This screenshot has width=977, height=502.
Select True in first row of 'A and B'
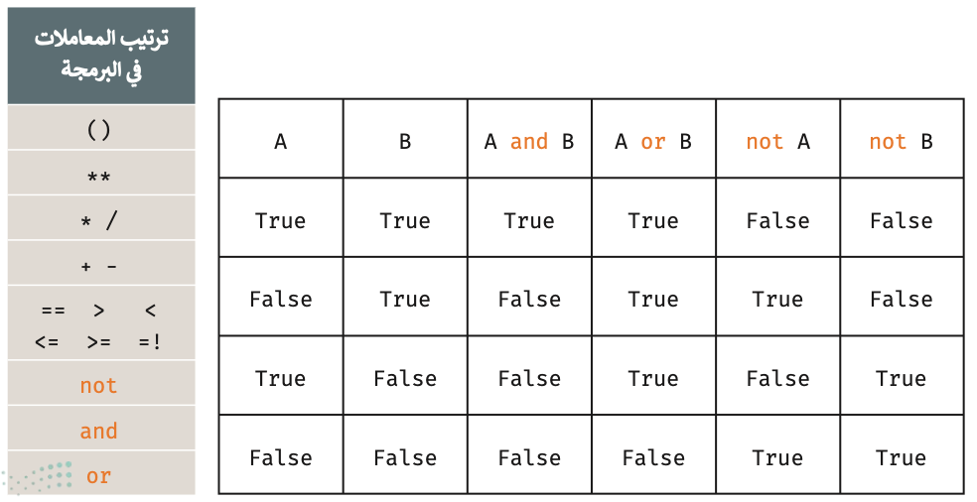pos(529,220)
